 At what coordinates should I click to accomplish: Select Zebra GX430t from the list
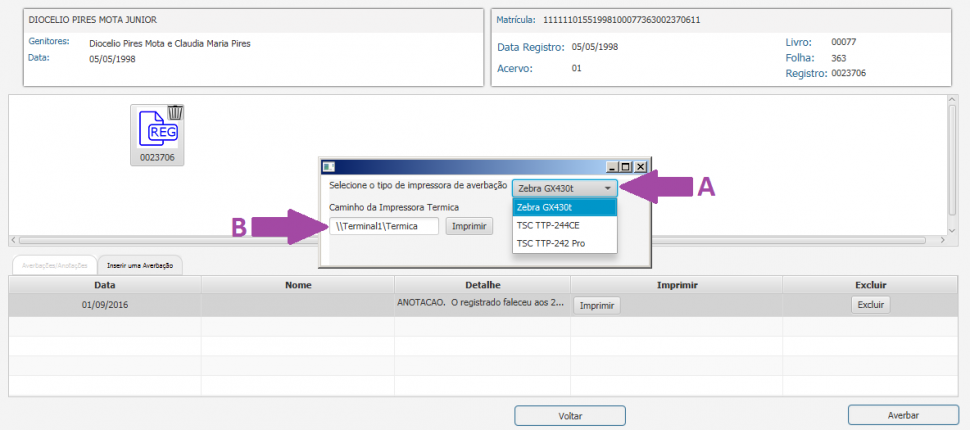564,207
